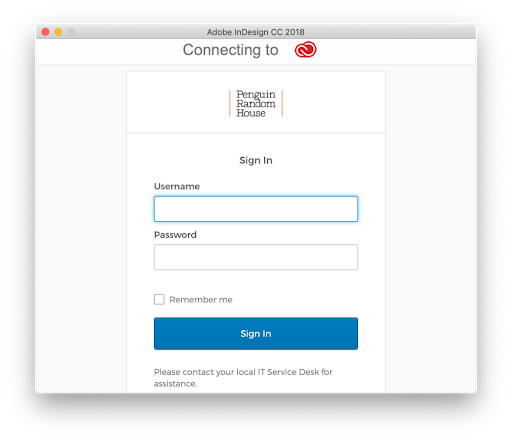Enable the Remember me checkbox
512x441 pixels.
click(x=159, y=299)
